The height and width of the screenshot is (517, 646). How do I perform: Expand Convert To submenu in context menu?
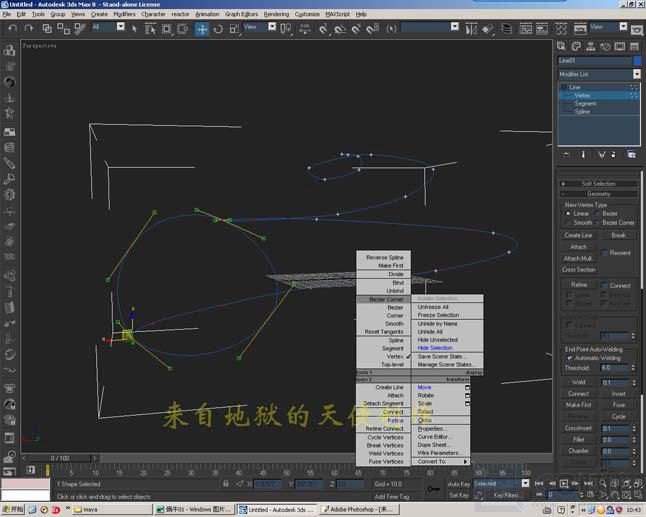[x=441, y=462]
